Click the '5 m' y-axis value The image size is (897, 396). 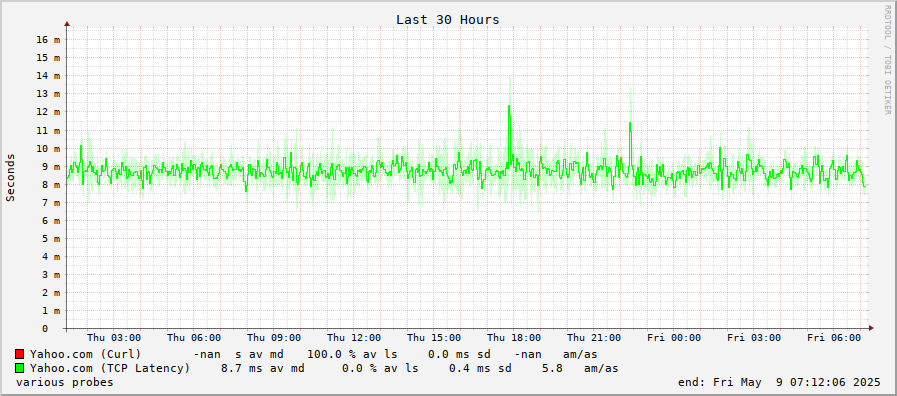point(51,239)
